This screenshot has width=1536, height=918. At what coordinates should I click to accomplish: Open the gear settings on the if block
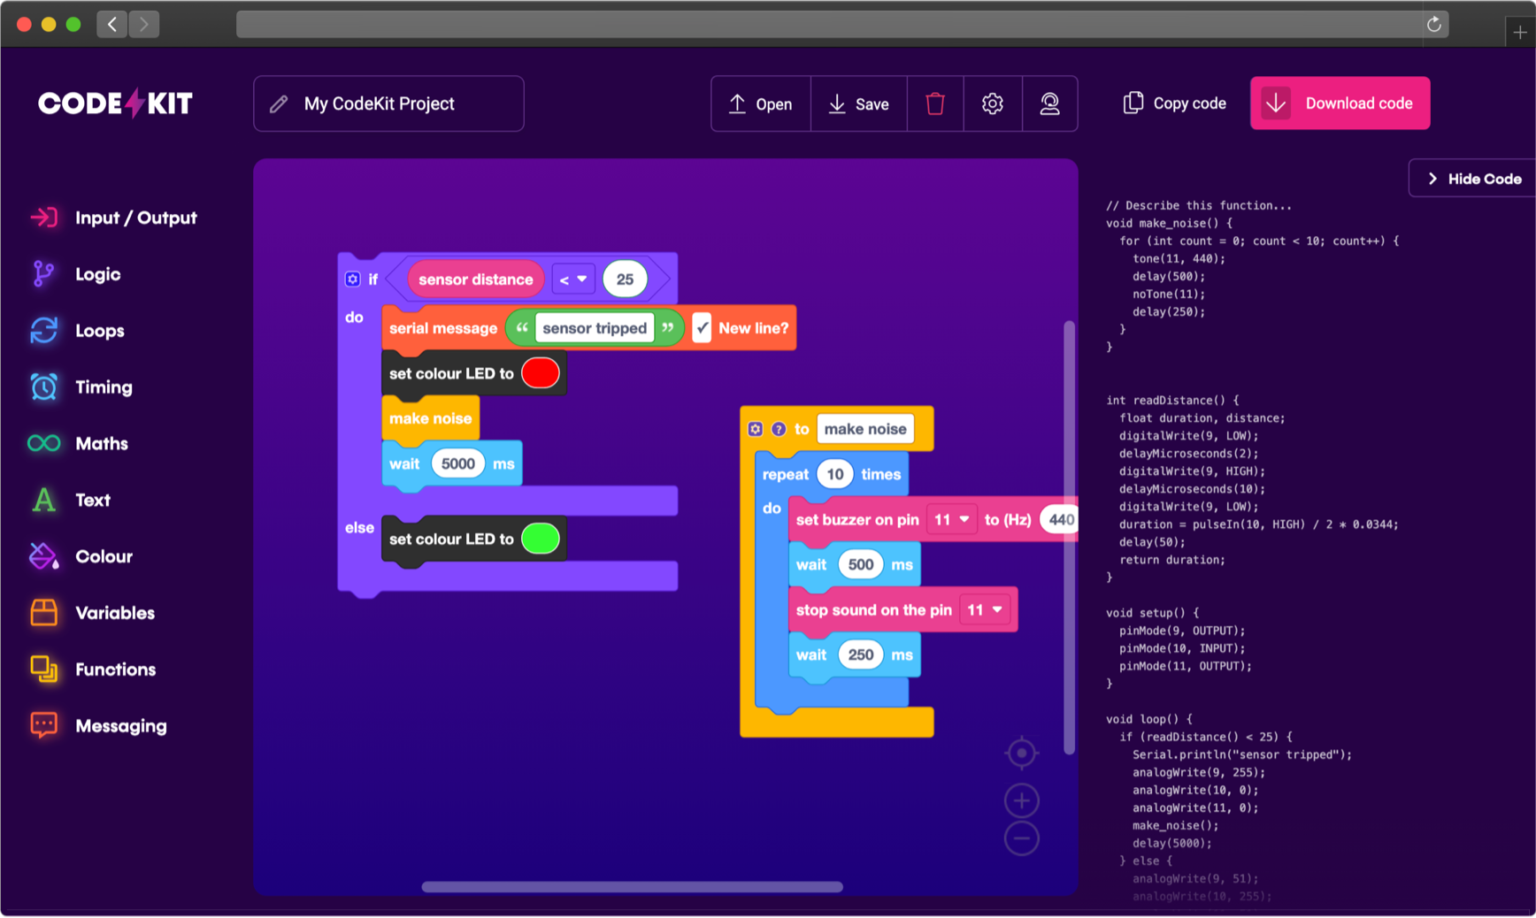click(352, 279)
